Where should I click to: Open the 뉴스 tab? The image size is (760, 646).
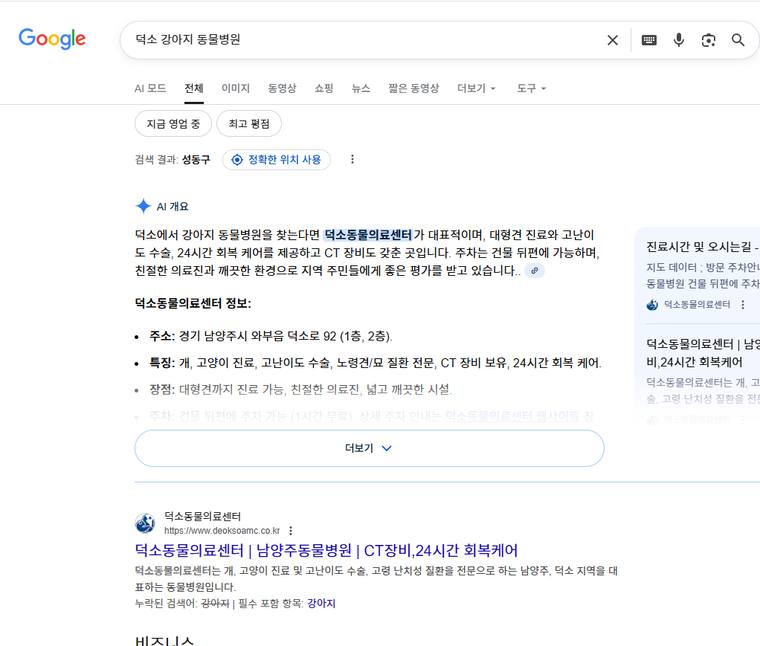[361, 88]
